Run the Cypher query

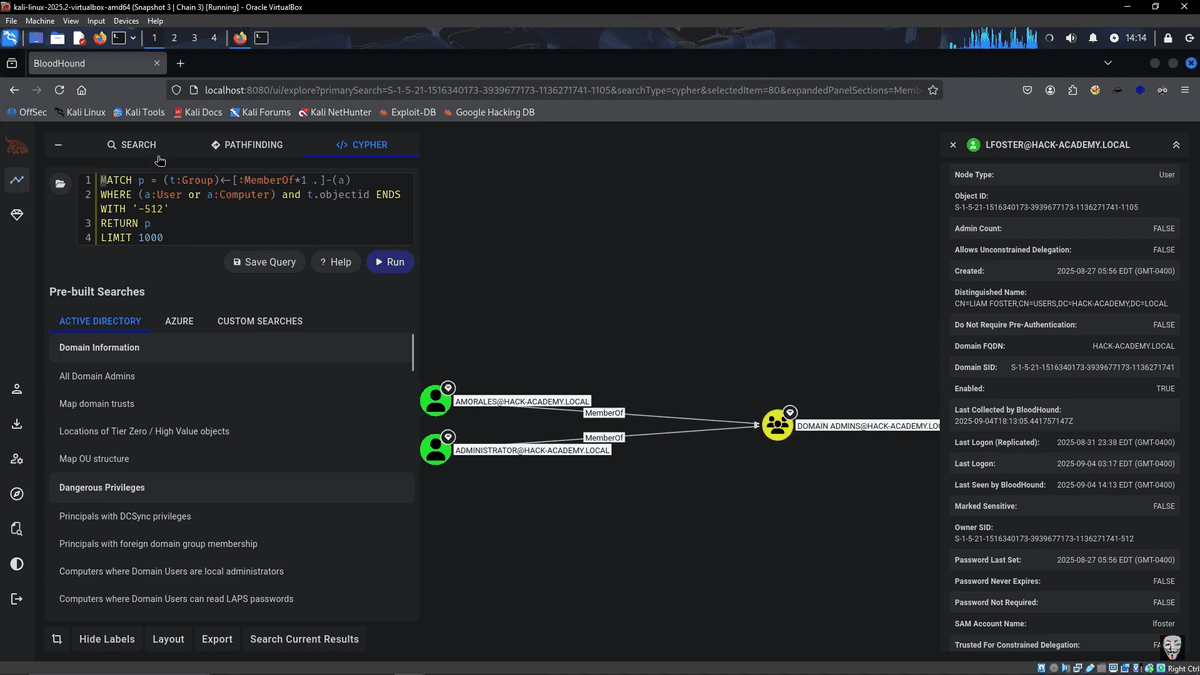tap(389, 262)
